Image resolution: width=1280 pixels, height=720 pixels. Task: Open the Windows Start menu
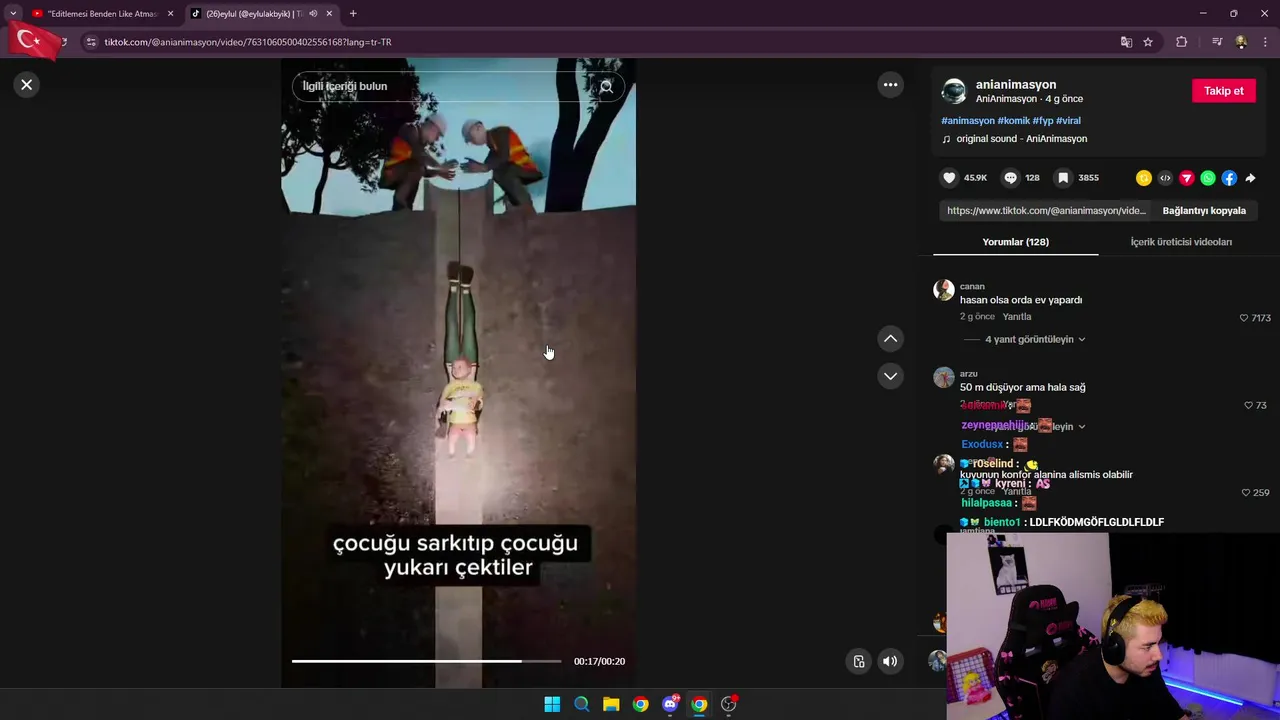(552, 704)
